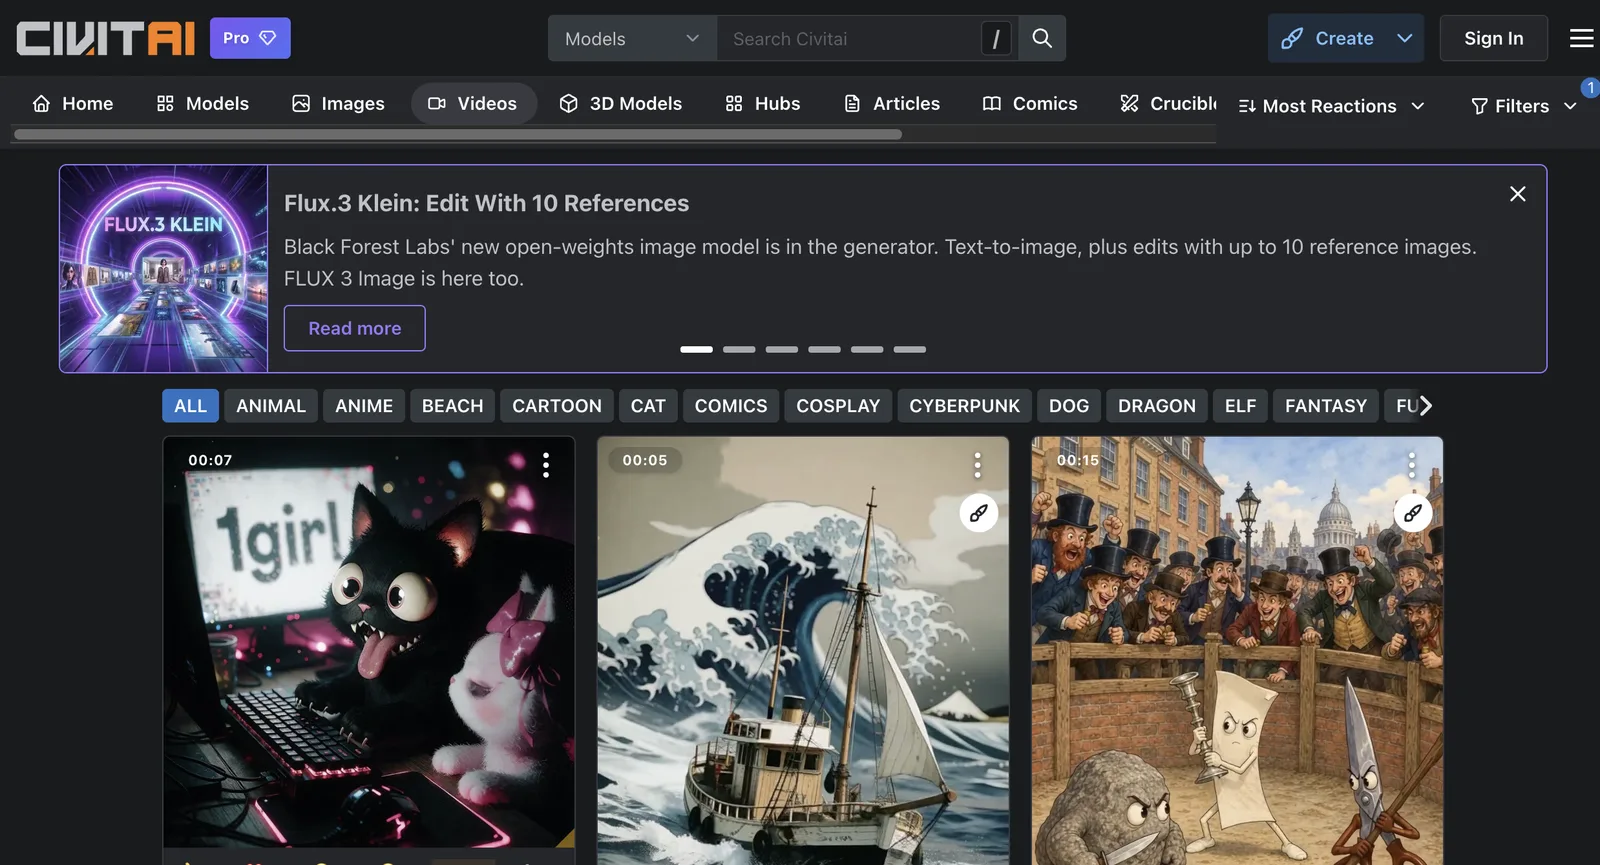This screenshot has height=865, width=1600.
Task: Click the Pro membership badge
Action: [x=250, y=38]
